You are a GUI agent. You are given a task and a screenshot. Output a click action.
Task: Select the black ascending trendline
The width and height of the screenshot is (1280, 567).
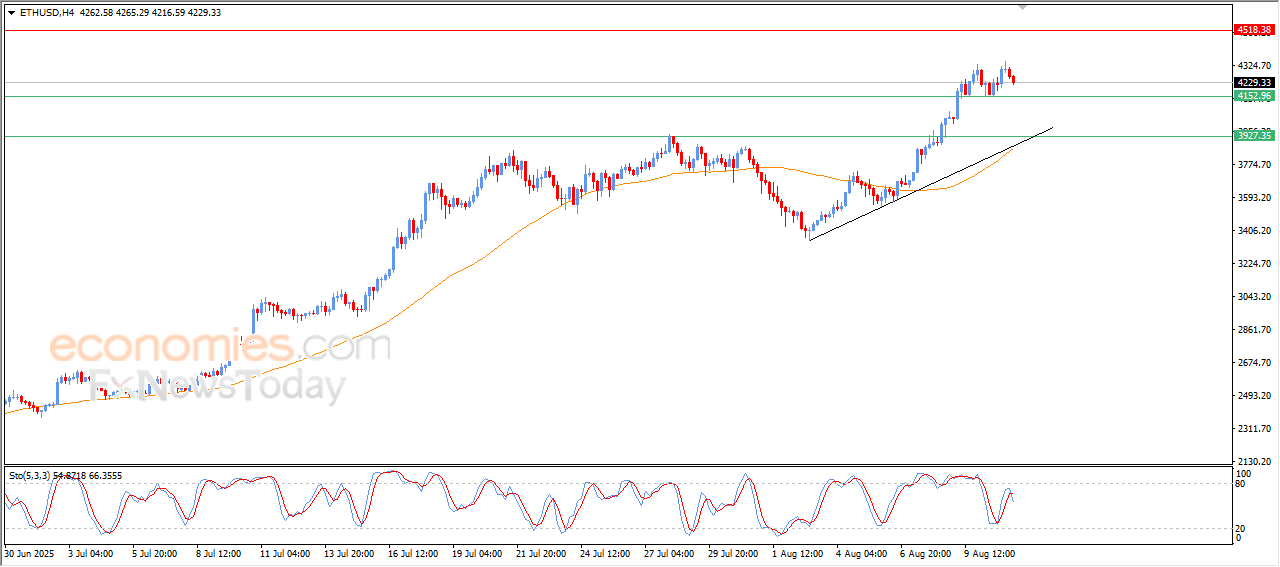pos(930,184)
